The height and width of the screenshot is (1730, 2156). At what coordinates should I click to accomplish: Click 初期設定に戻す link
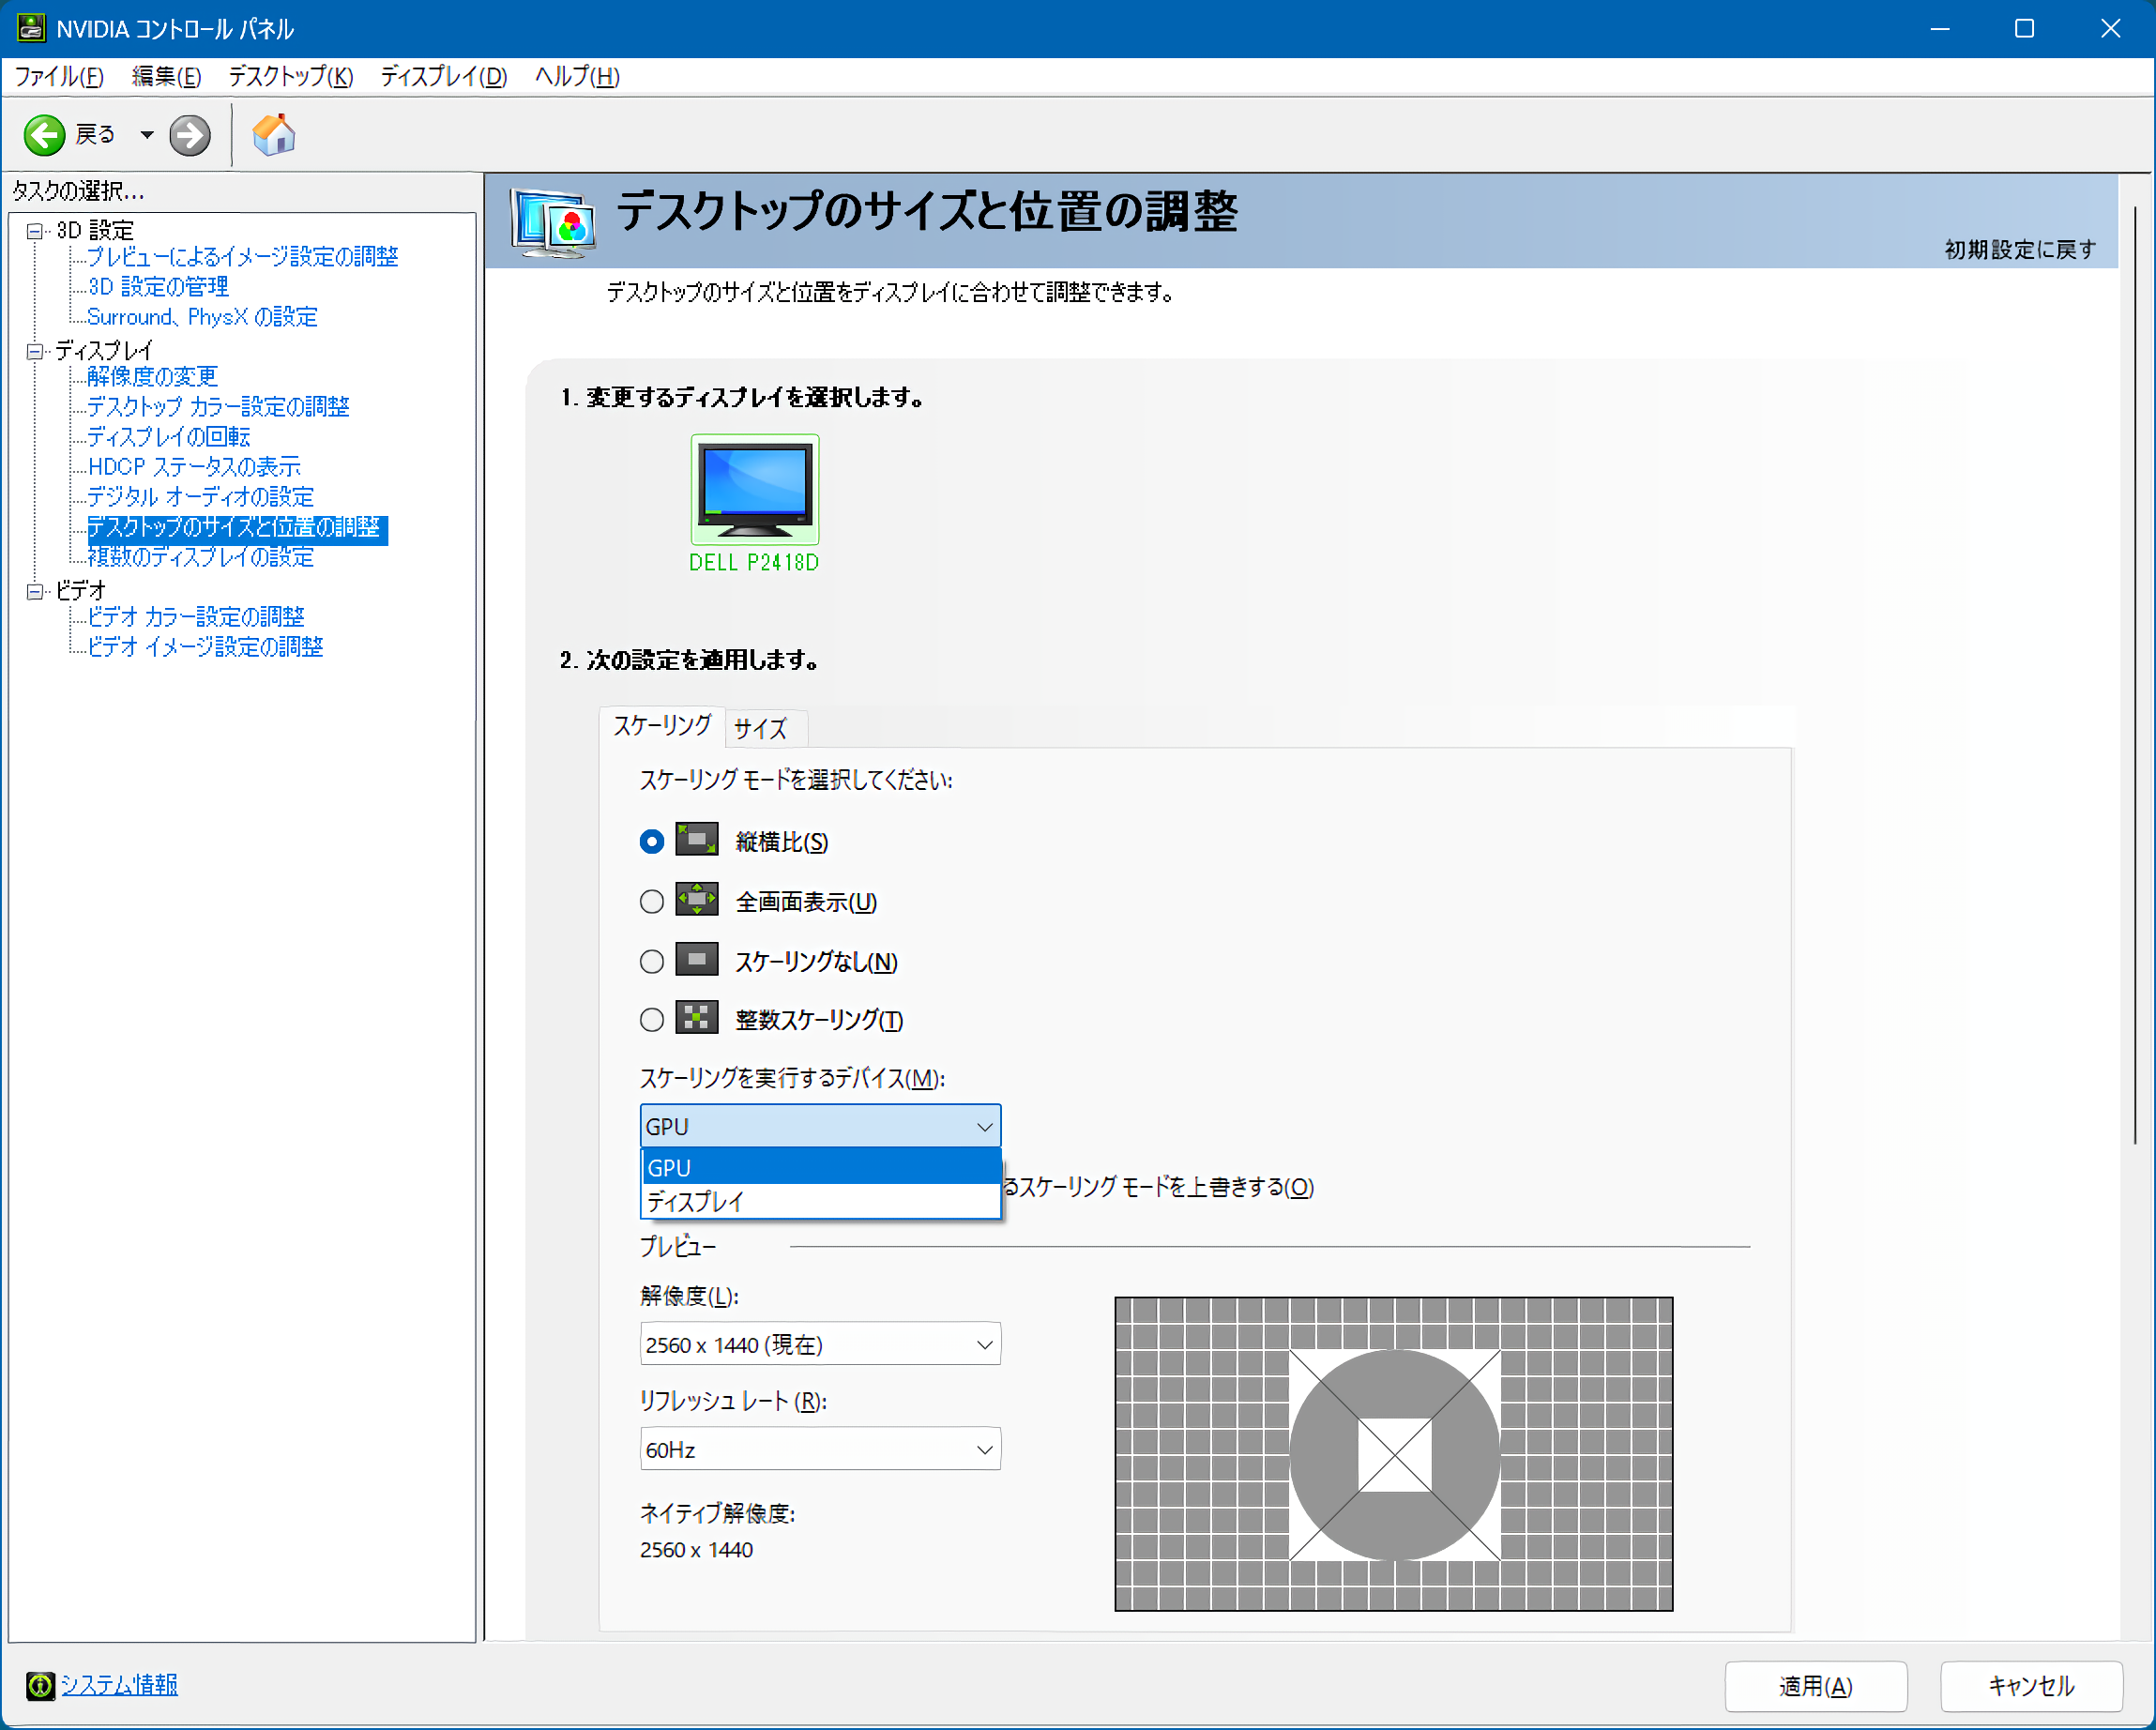(2019, 249)
